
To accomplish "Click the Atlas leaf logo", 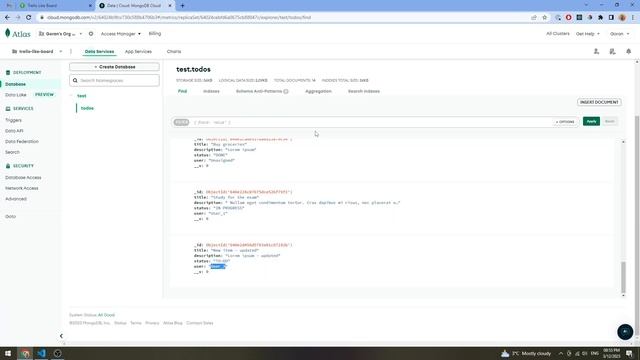I will (x=8, y=33).
